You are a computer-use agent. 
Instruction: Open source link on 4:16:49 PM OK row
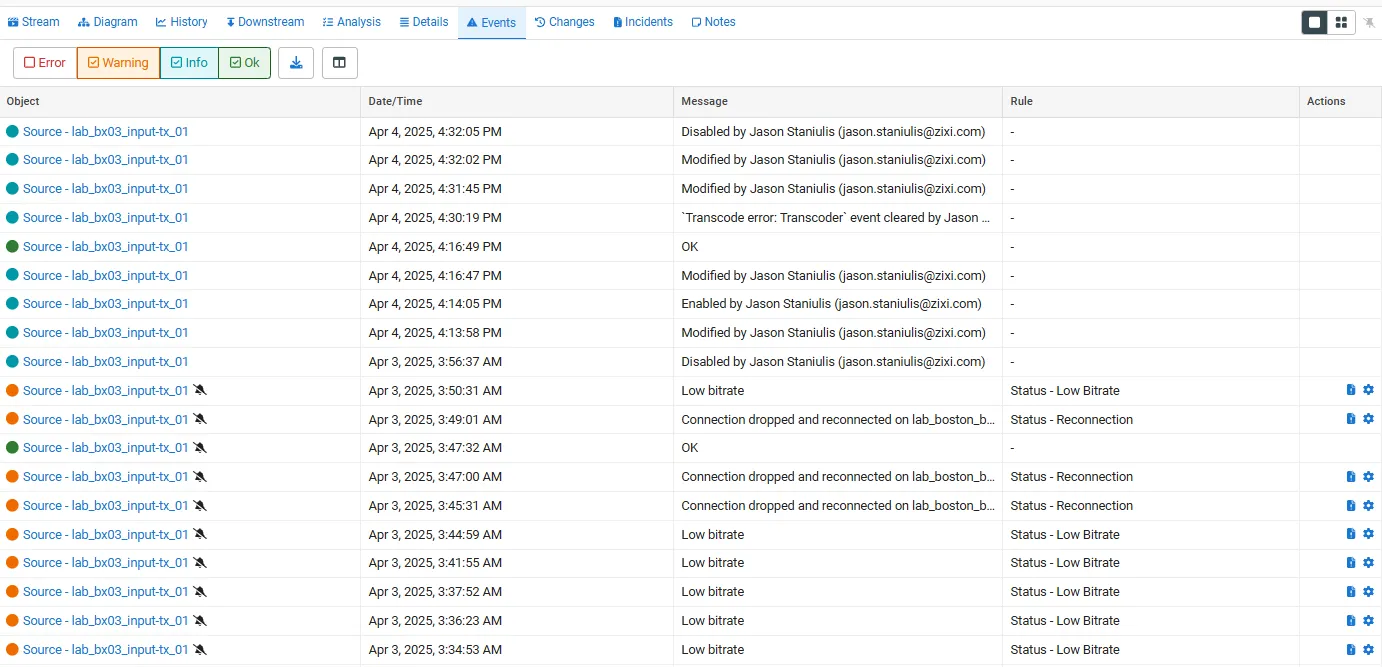105,247
